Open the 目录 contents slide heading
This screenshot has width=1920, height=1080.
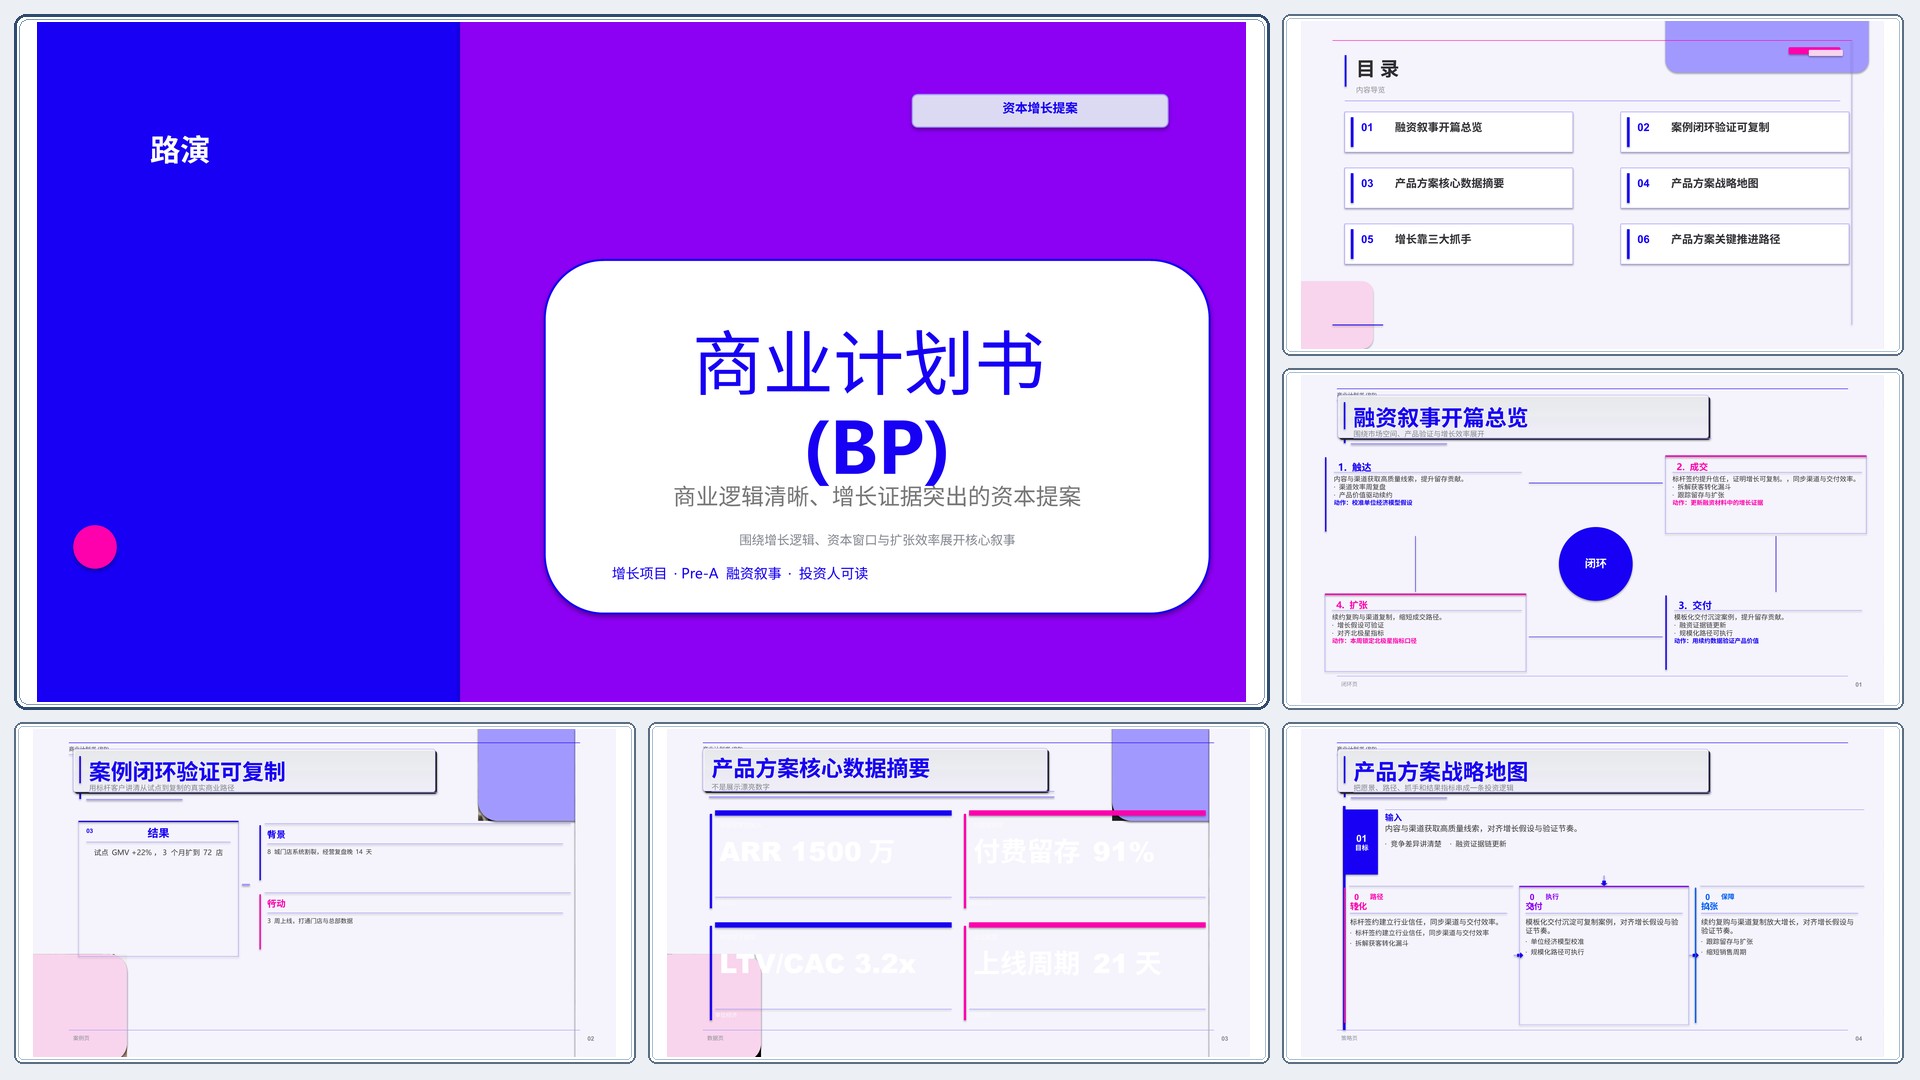pyautogui.click(x=1377, y=70)
